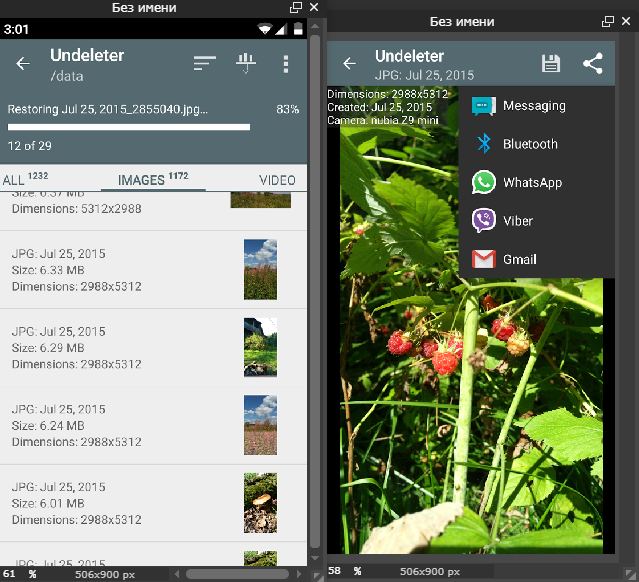Select the row with Size: 6.33 MB
This screenshot has width=639, height=582.
153,270
